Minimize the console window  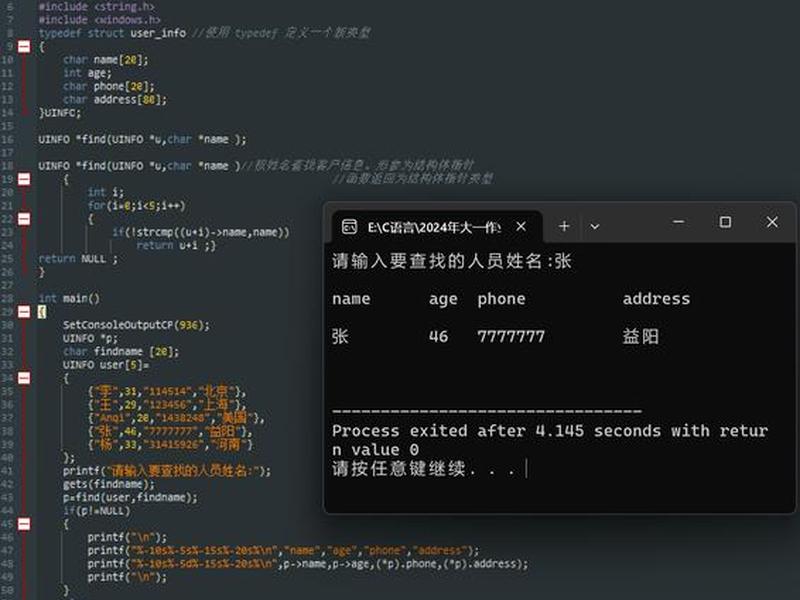coord(679,222)
